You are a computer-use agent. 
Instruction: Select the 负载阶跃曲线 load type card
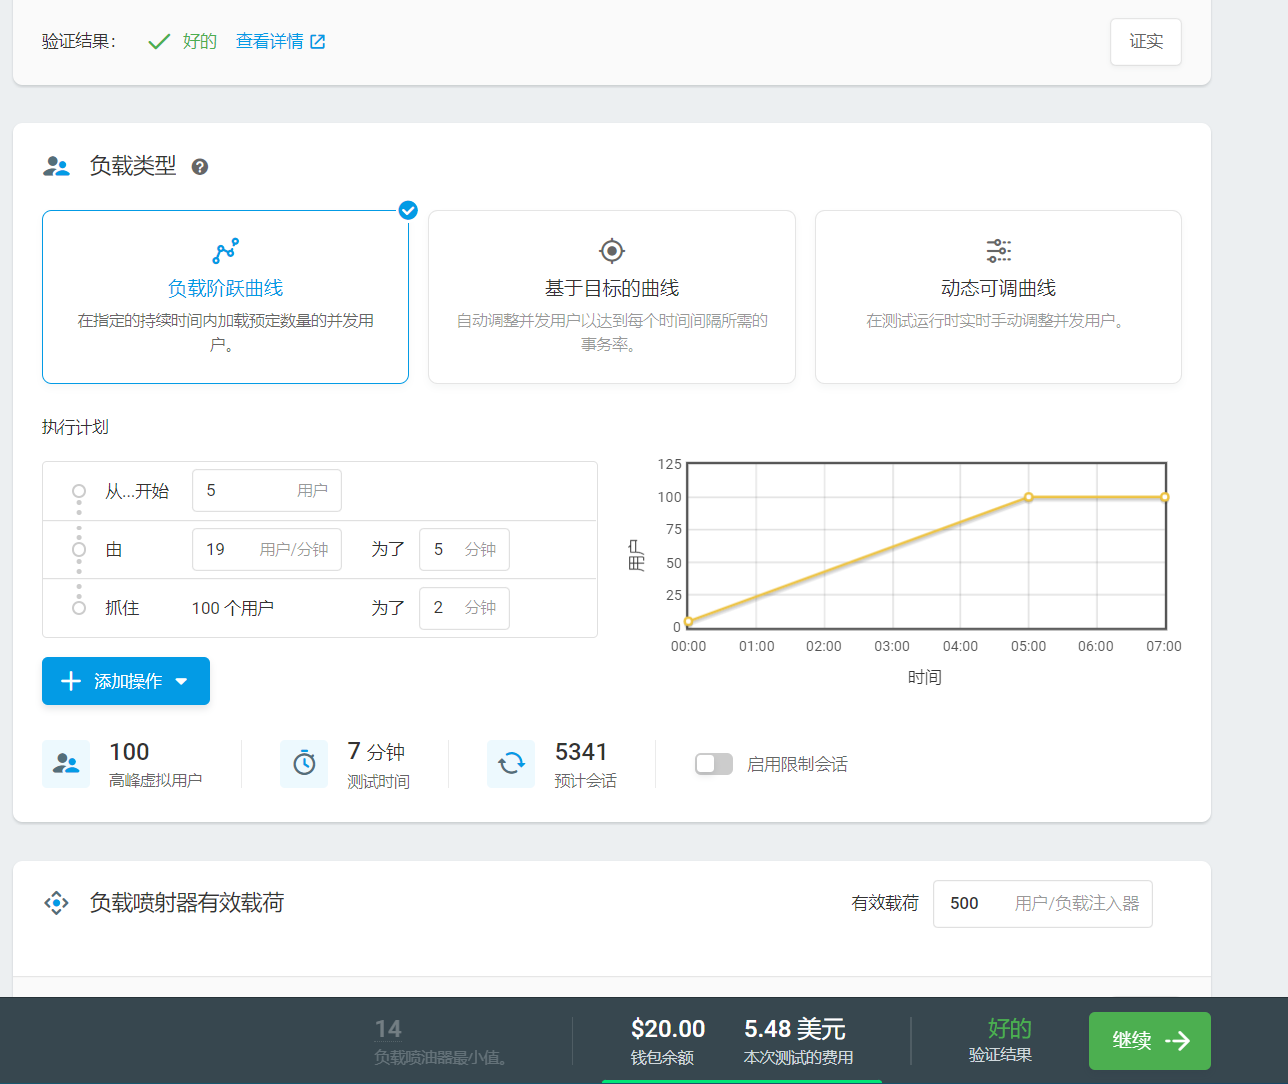pyautogui.click(x=226, y=297)
